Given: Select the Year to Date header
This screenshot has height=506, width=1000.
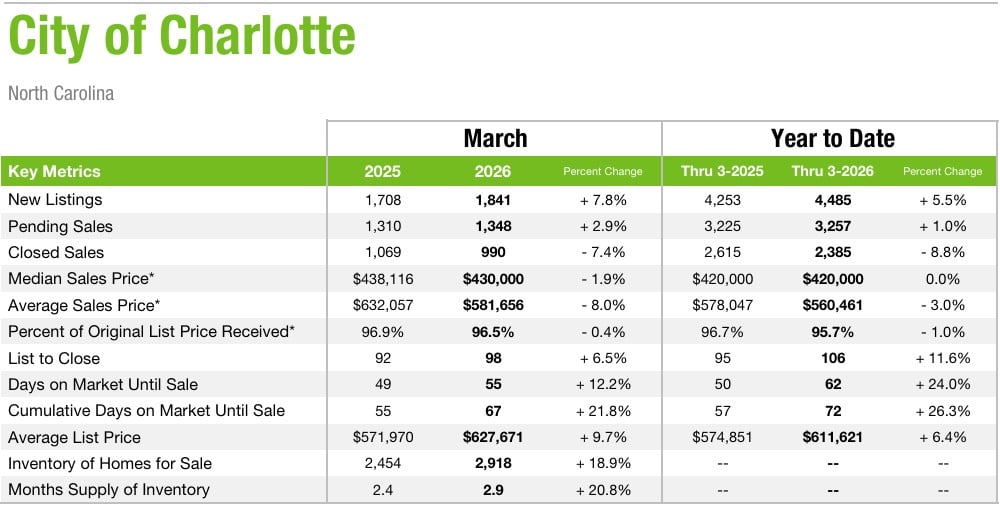Looking at the screenshot, I should [x=832, y=139].
